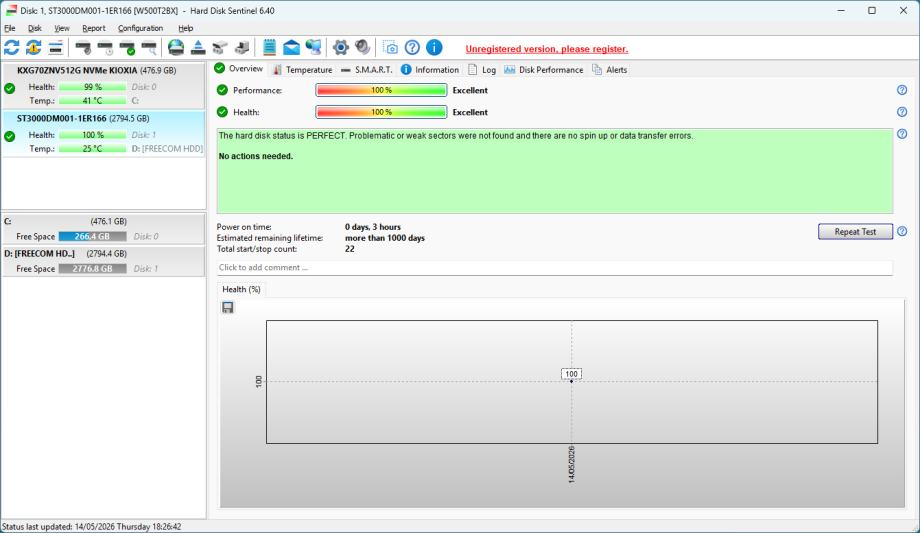This screenshot has height=533, width=920.
Task: Click the Unregistered version register link
Action: pyautogui.click(x=547, y=49)
